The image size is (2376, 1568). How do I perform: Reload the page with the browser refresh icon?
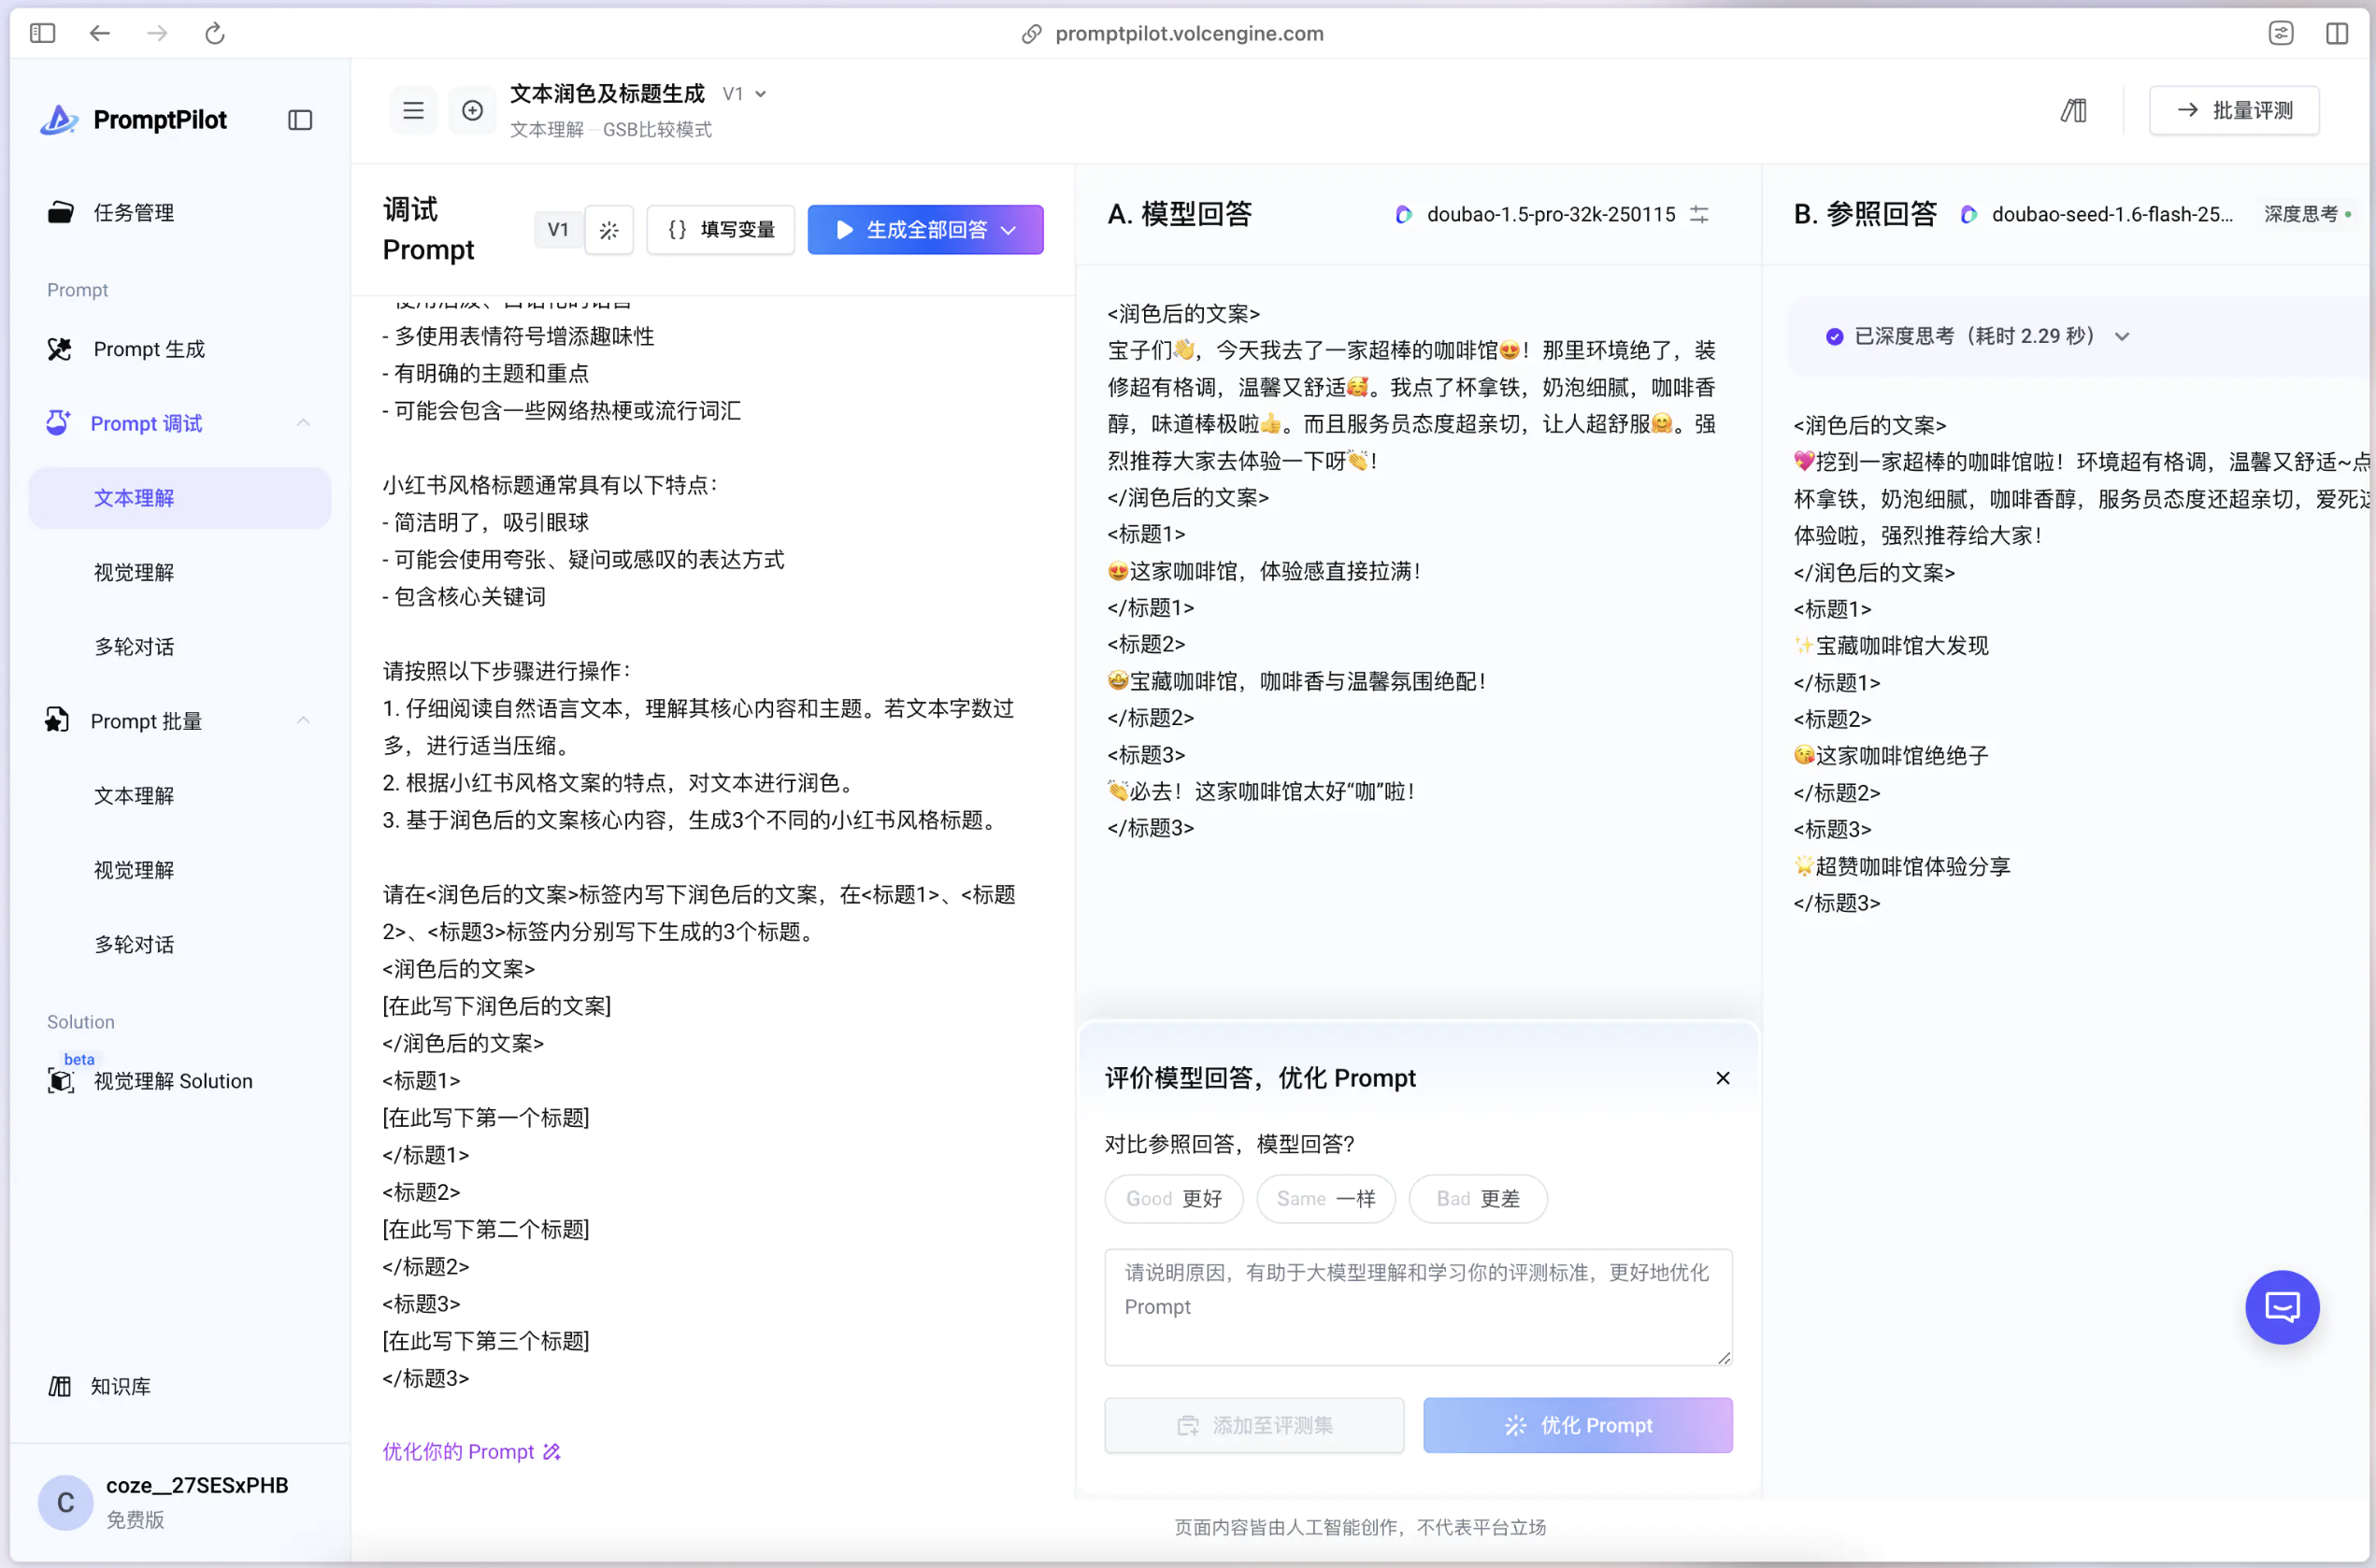[215, 33]
